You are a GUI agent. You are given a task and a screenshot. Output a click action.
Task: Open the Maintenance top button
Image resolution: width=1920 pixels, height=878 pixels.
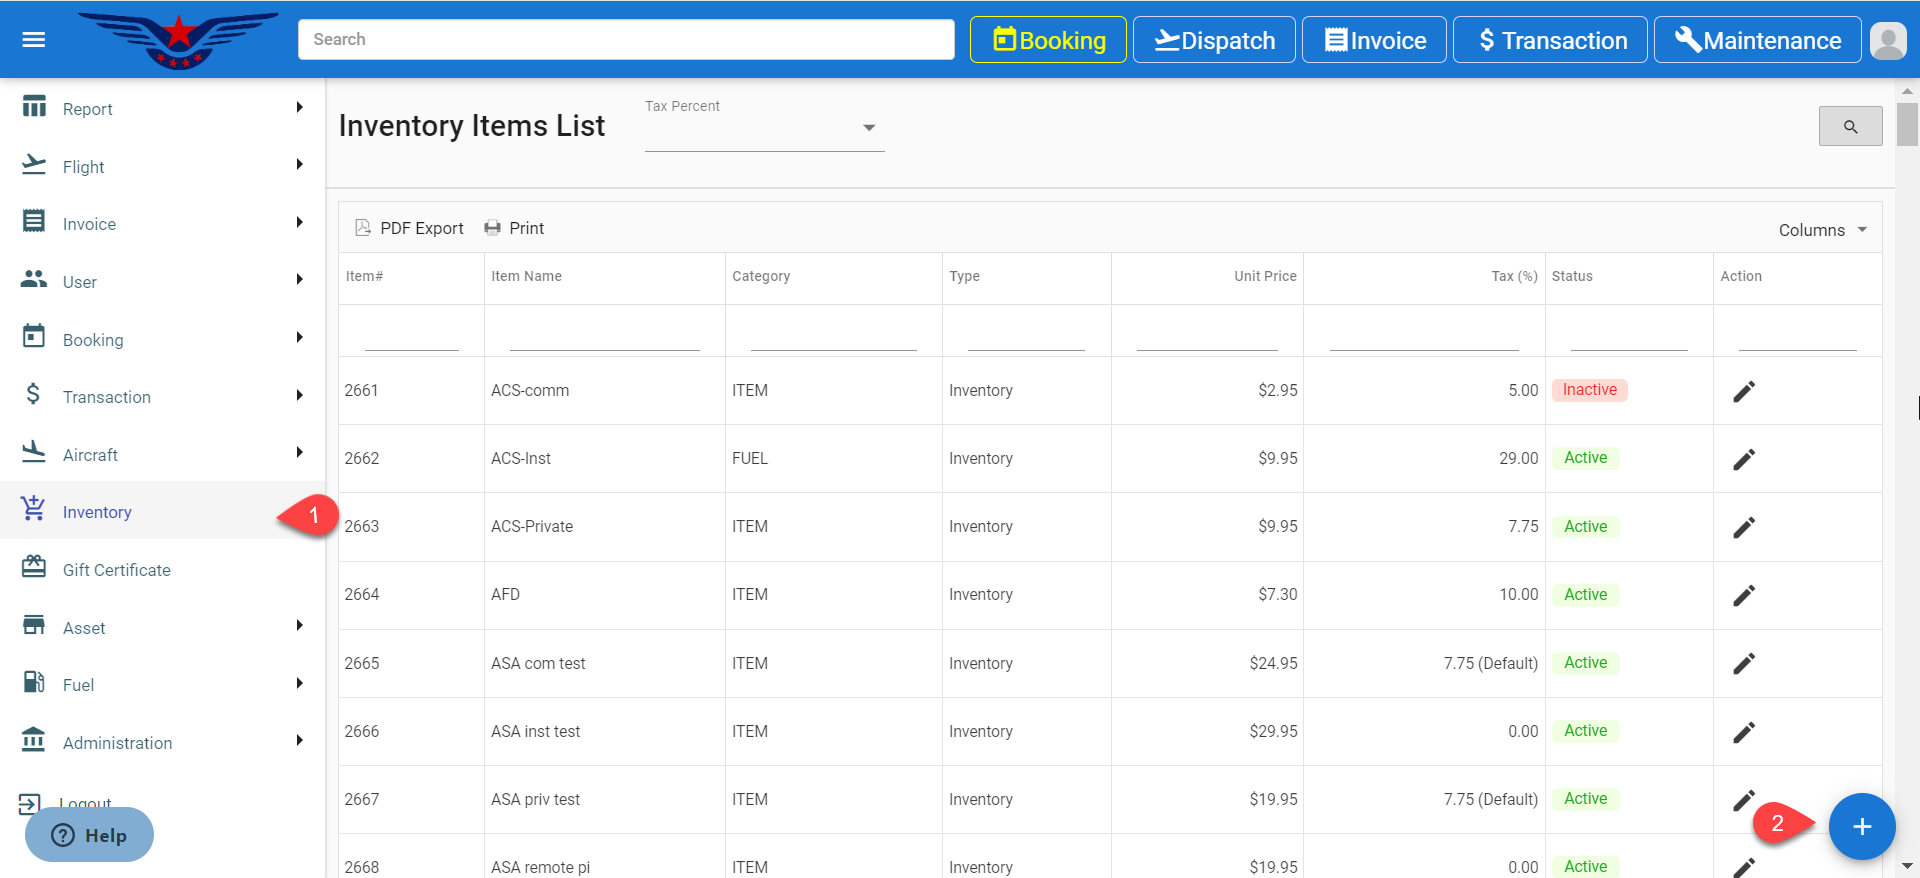coord(1757,41)
